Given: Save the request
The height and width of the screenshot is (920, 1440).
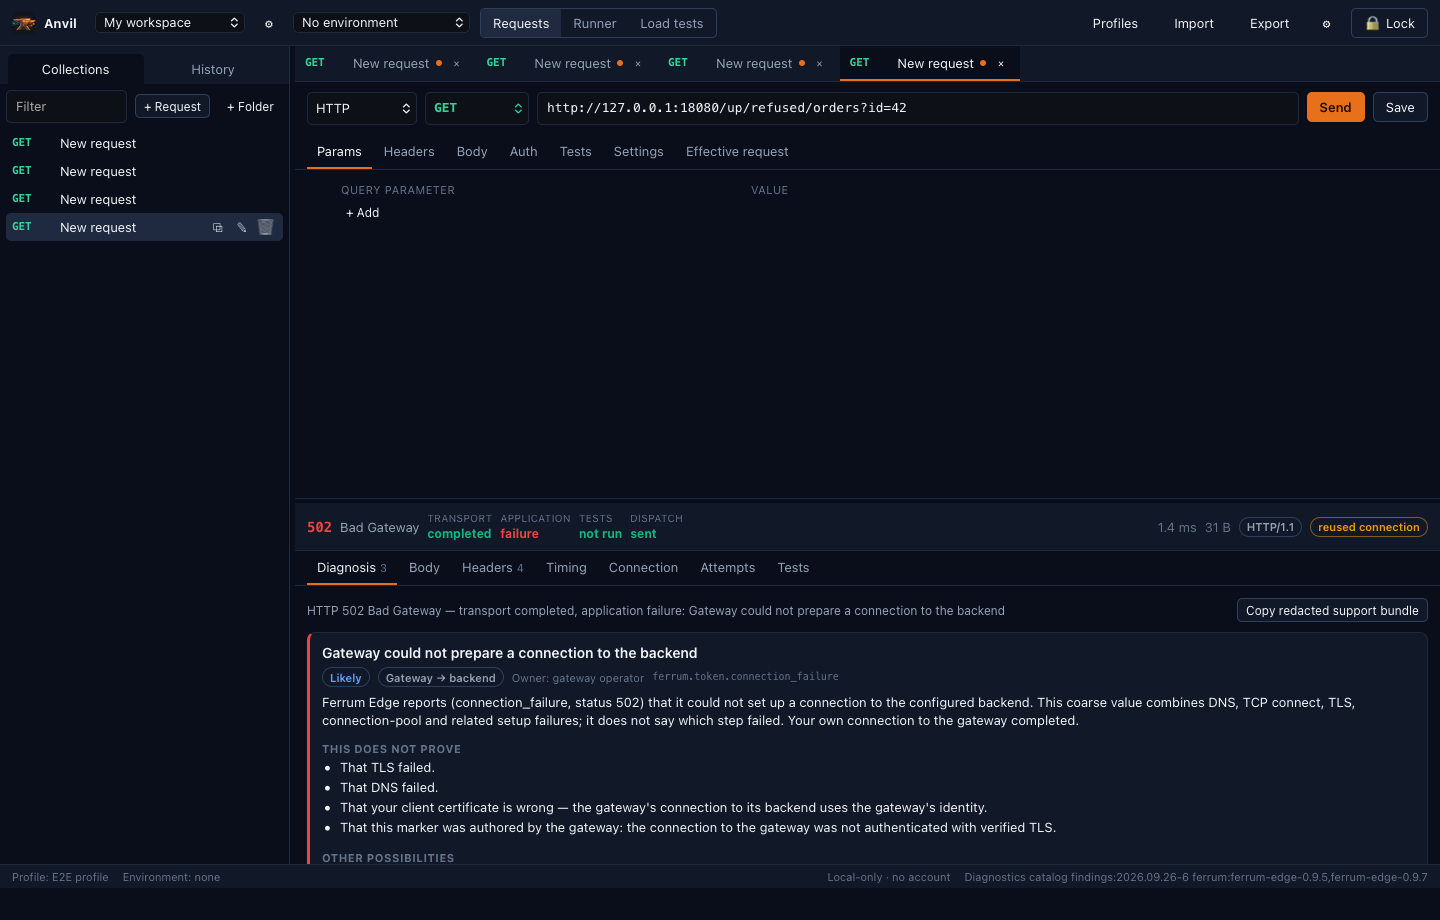Looking at the screenshot, I should coord(1400,107).
